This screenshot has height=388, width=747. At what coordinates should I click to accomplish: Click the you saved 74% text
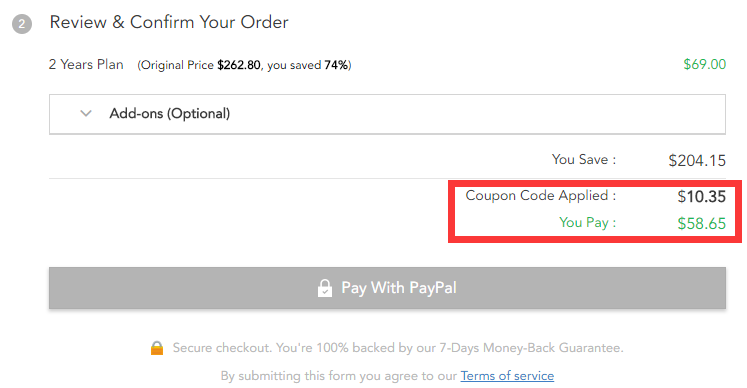point(308,65)
